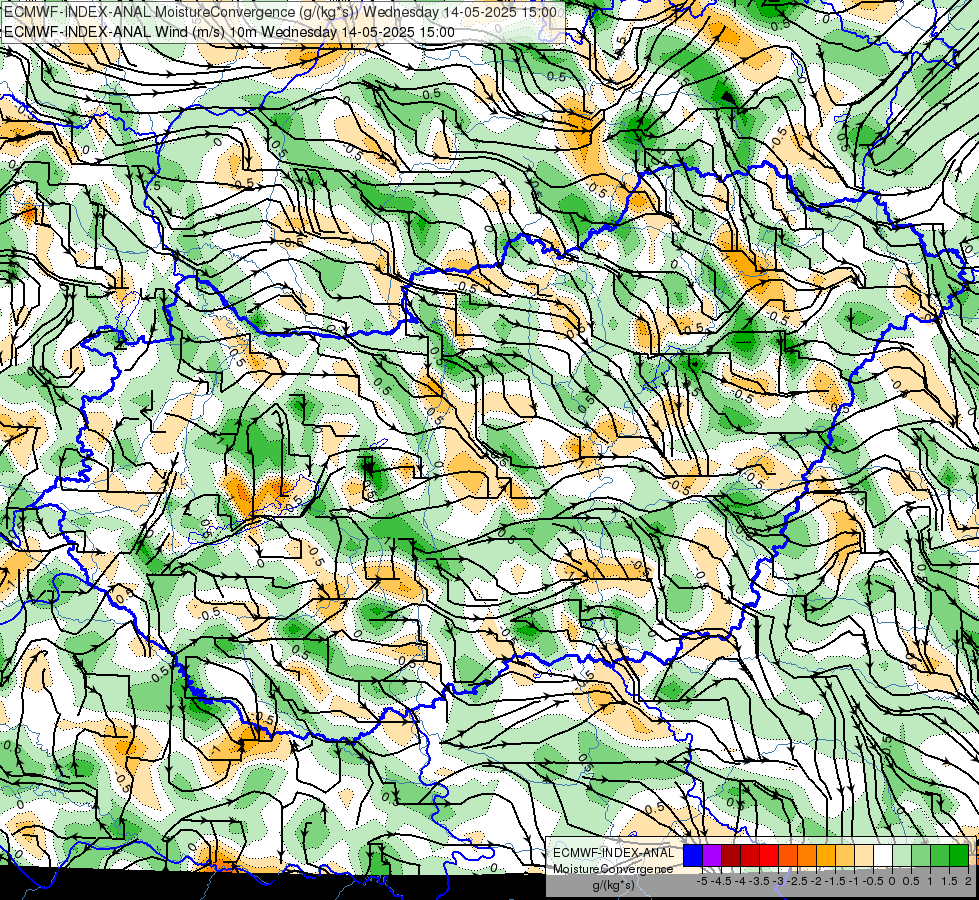The width and height of the screenshot is (979, 900).
Task: Select legend swatch between 0.5 and 1
Action: [x=921, y=855]
